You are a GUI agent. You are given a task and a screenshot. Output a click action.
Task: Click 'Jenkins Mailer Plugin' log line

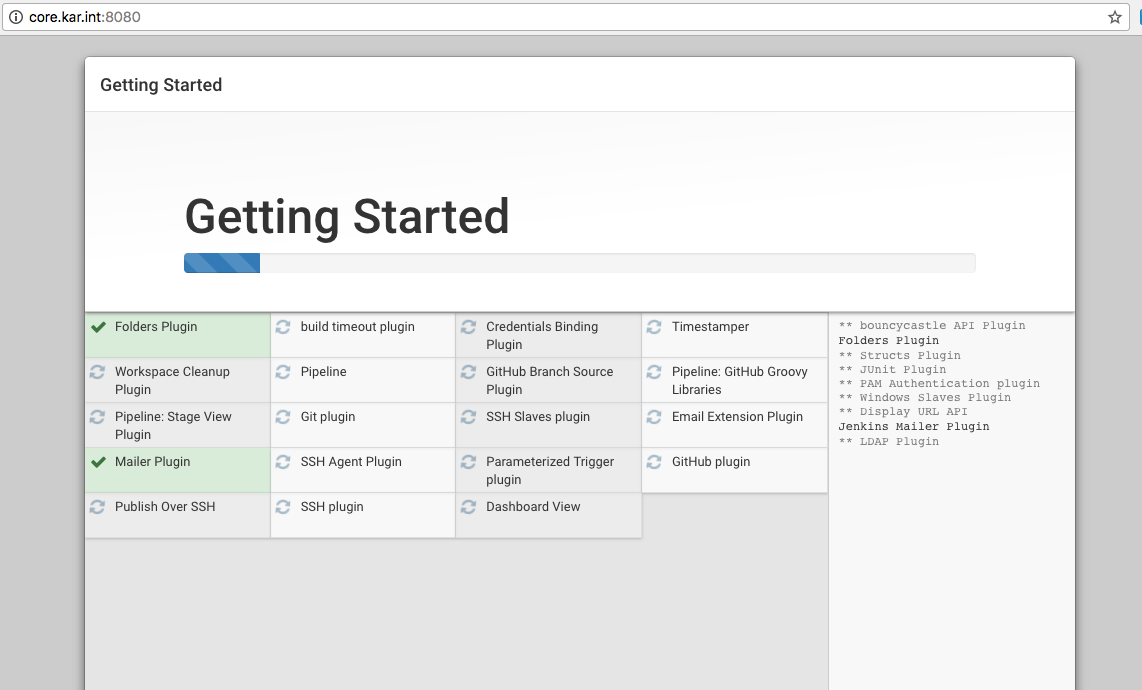[914, 426]
